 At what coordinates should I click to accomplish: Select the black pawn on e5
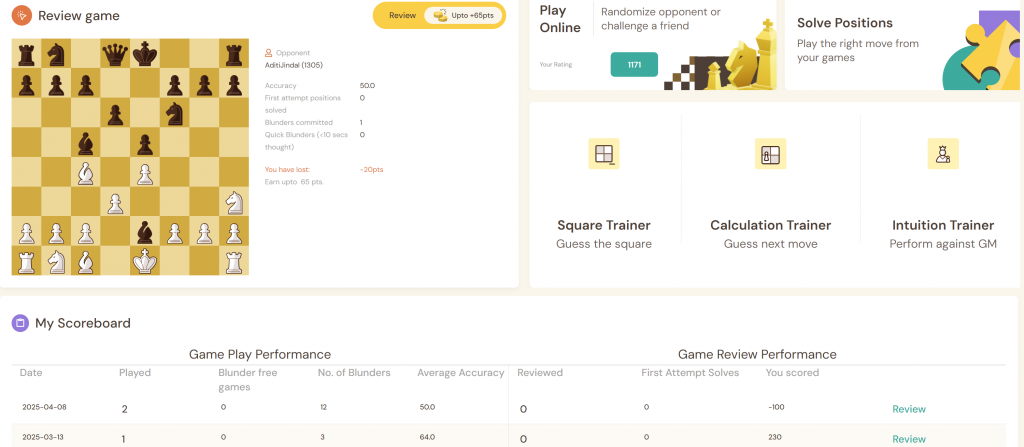pos(145,143)
